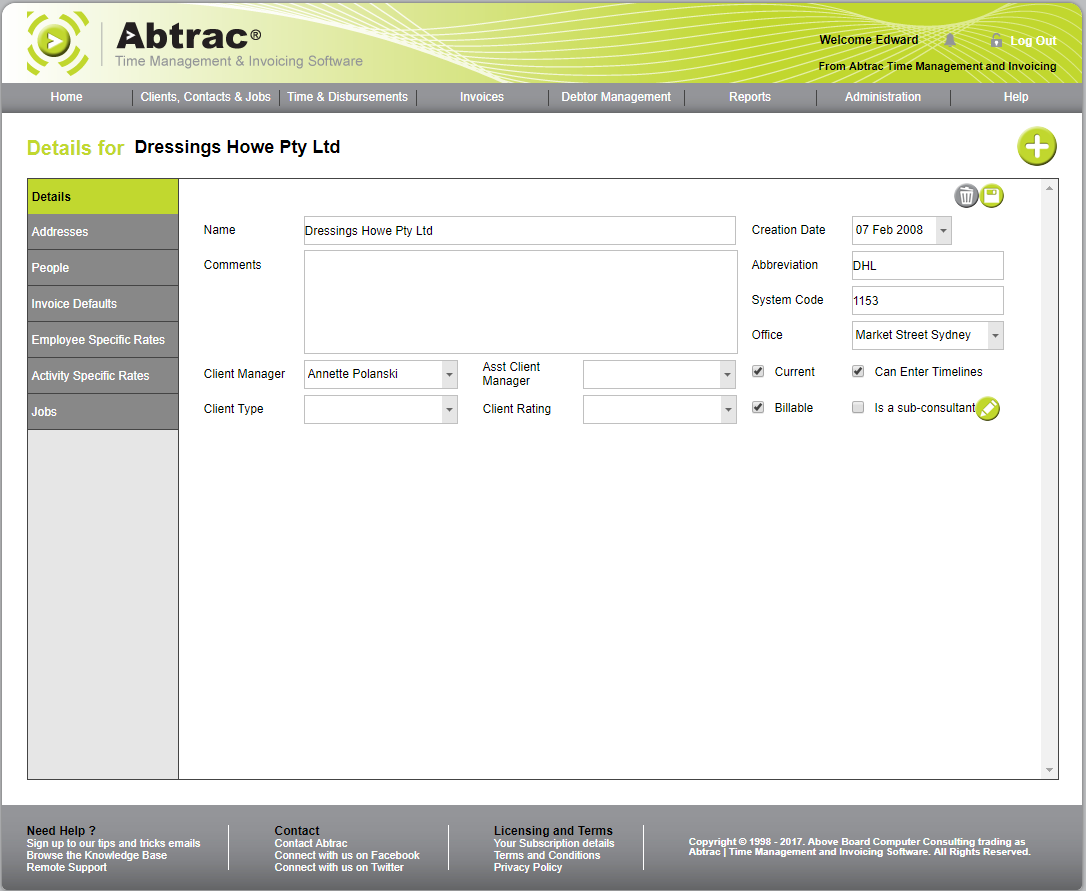Save the client details using the disk icon
Screen dimensions: 1086x891
pos(992,196)
